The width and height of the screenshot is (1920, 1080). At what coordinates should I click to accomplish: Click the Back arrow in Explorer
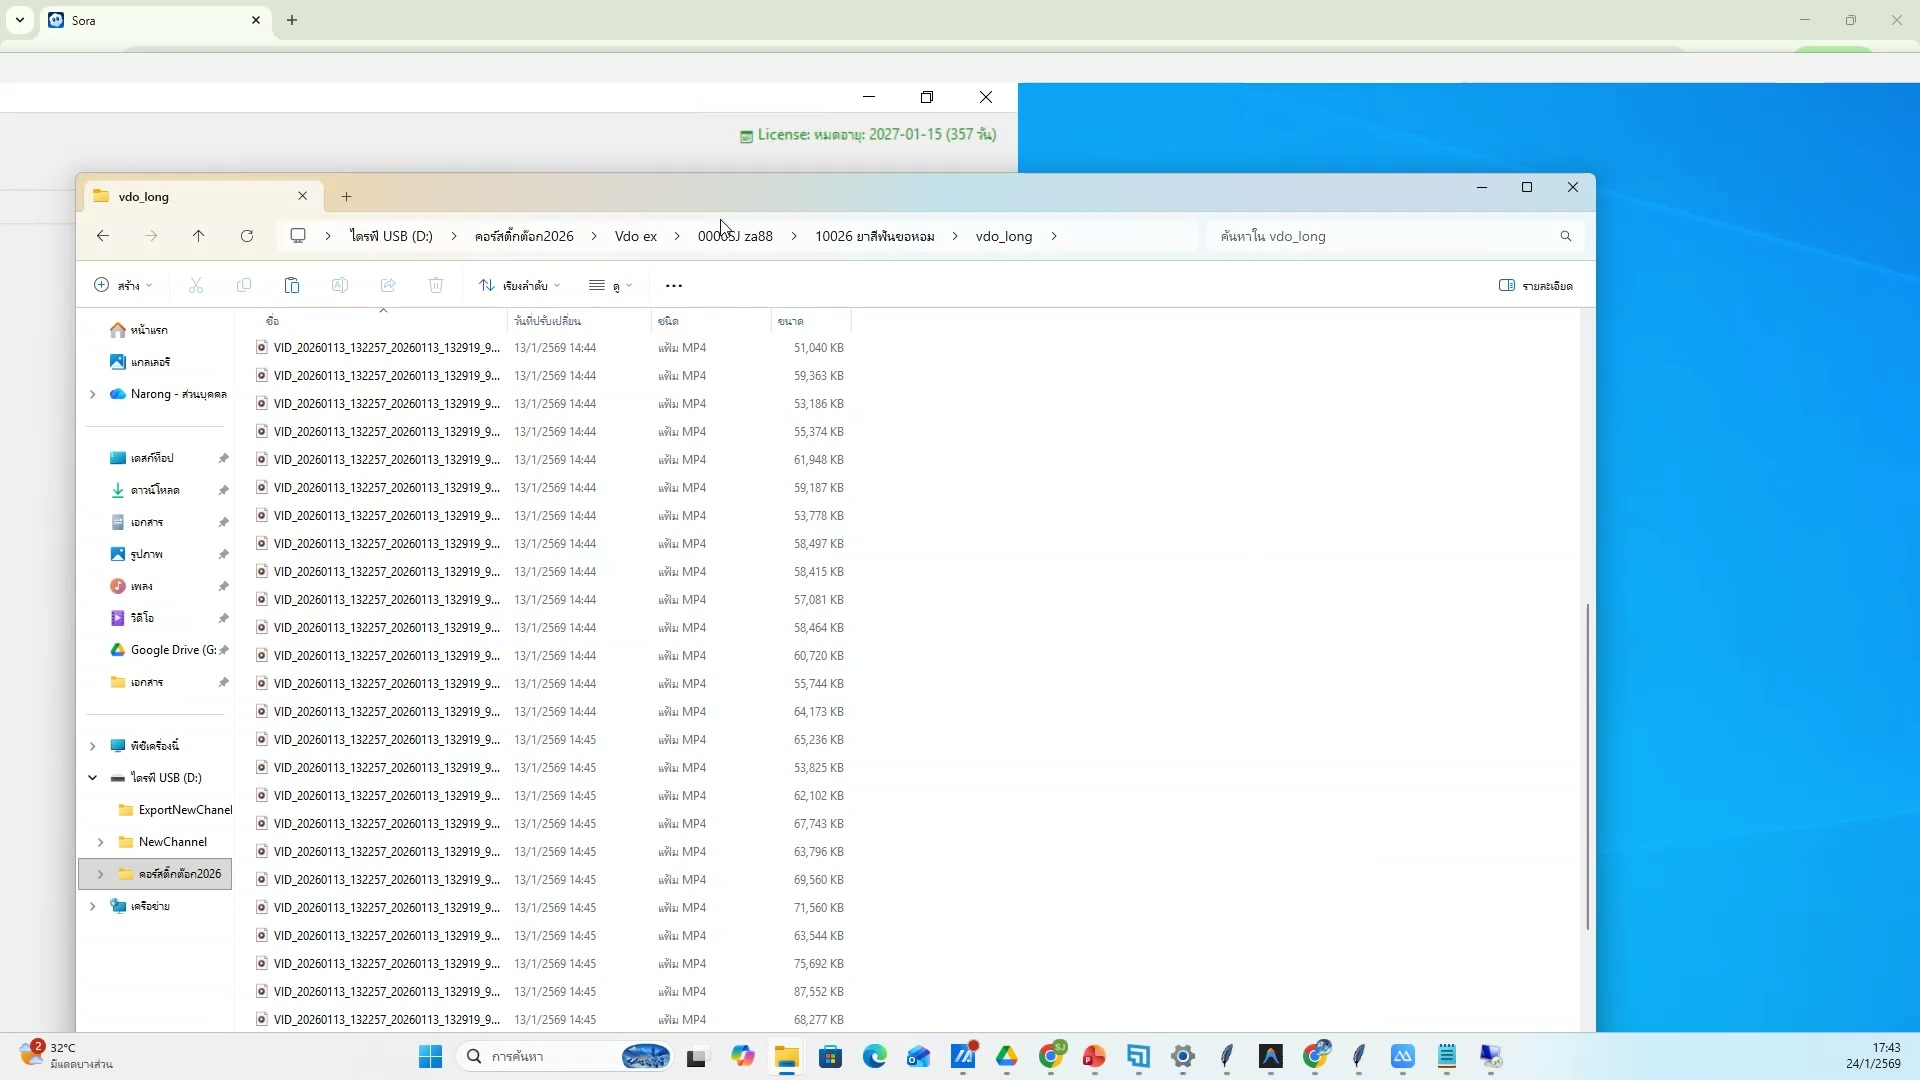coord(103,236)
